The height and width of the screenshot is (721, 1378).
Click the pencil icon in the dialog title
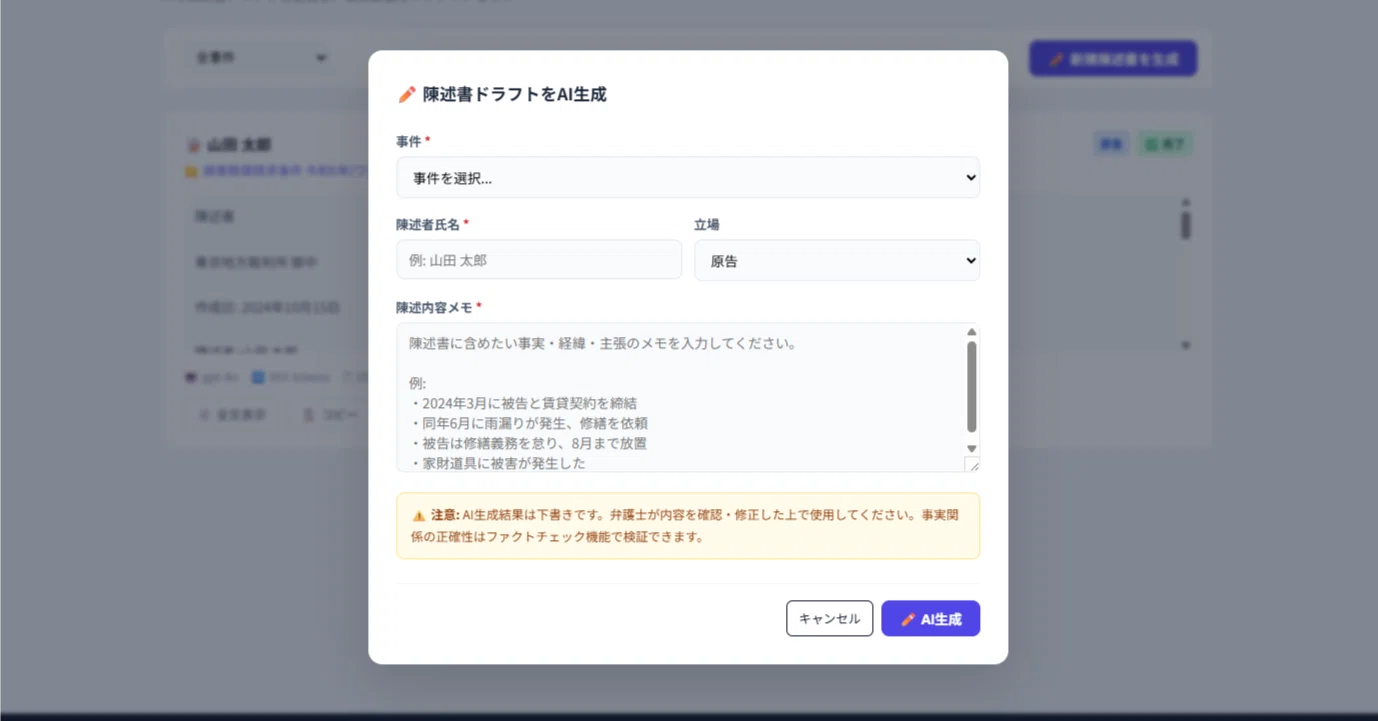(x=406, y=94)
